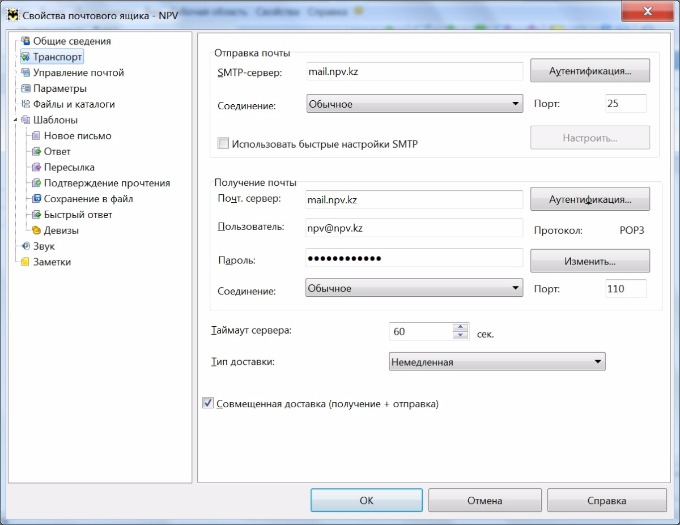Click the SMTP-сервер input field

click(x=414, y=72)
